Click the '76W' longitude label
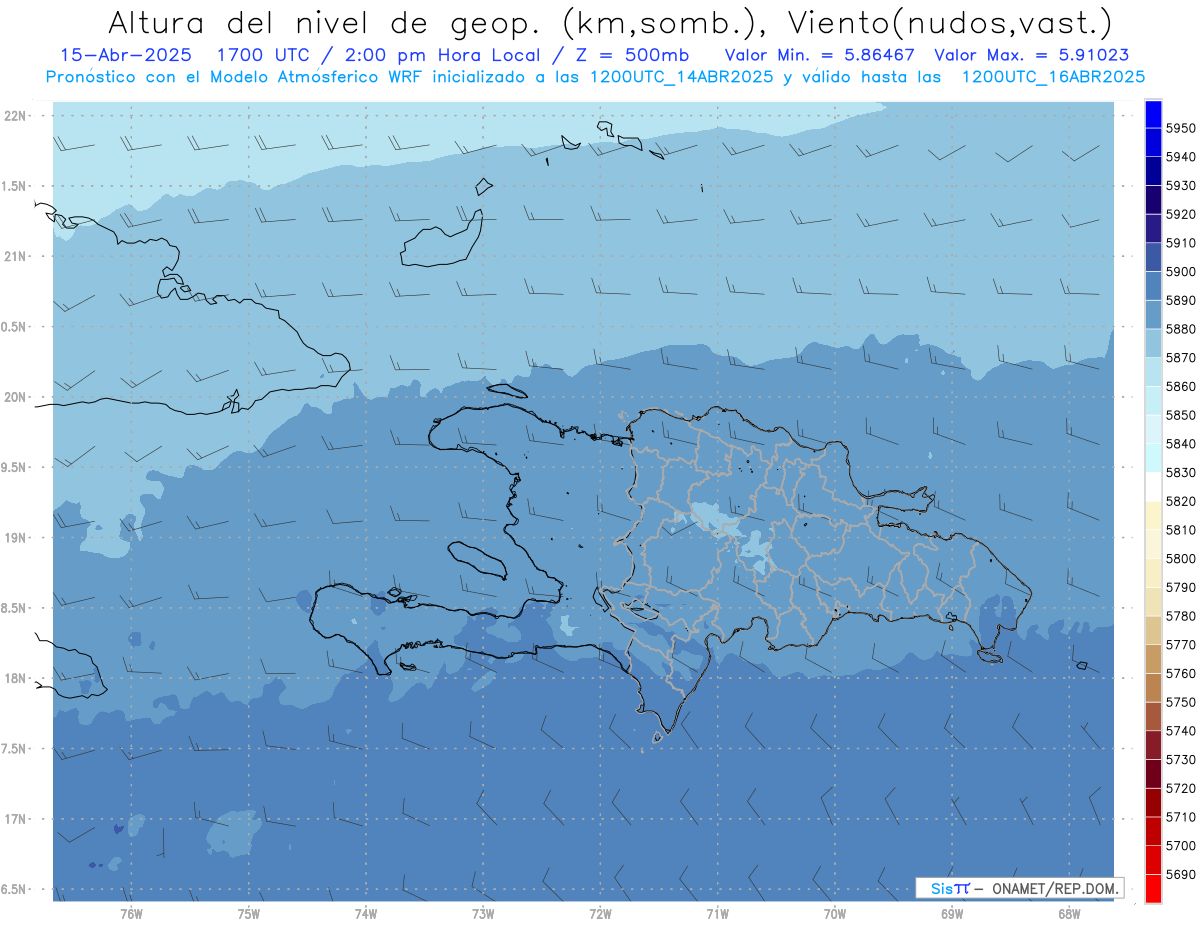 click(x=131, y=913)
